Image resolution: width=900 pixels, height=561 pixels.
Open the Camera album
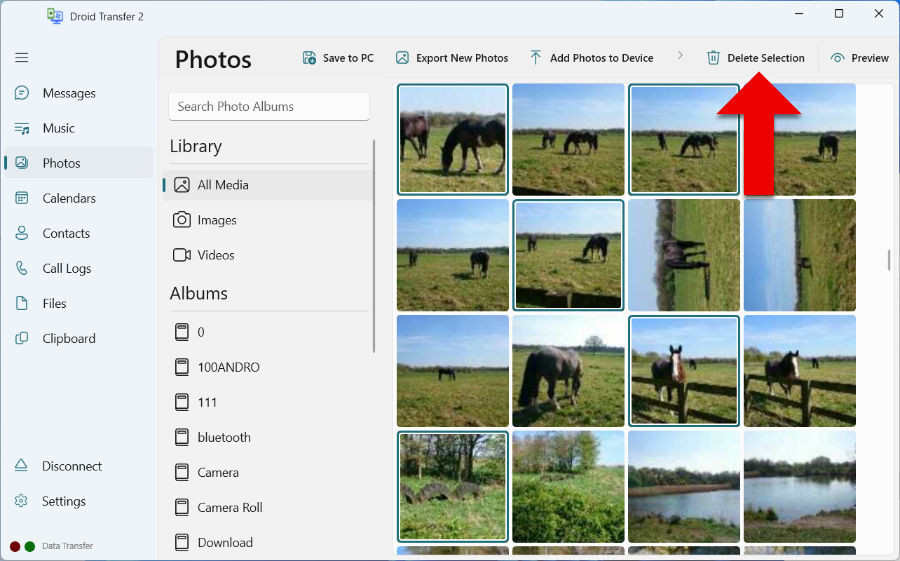pos(218,472)
